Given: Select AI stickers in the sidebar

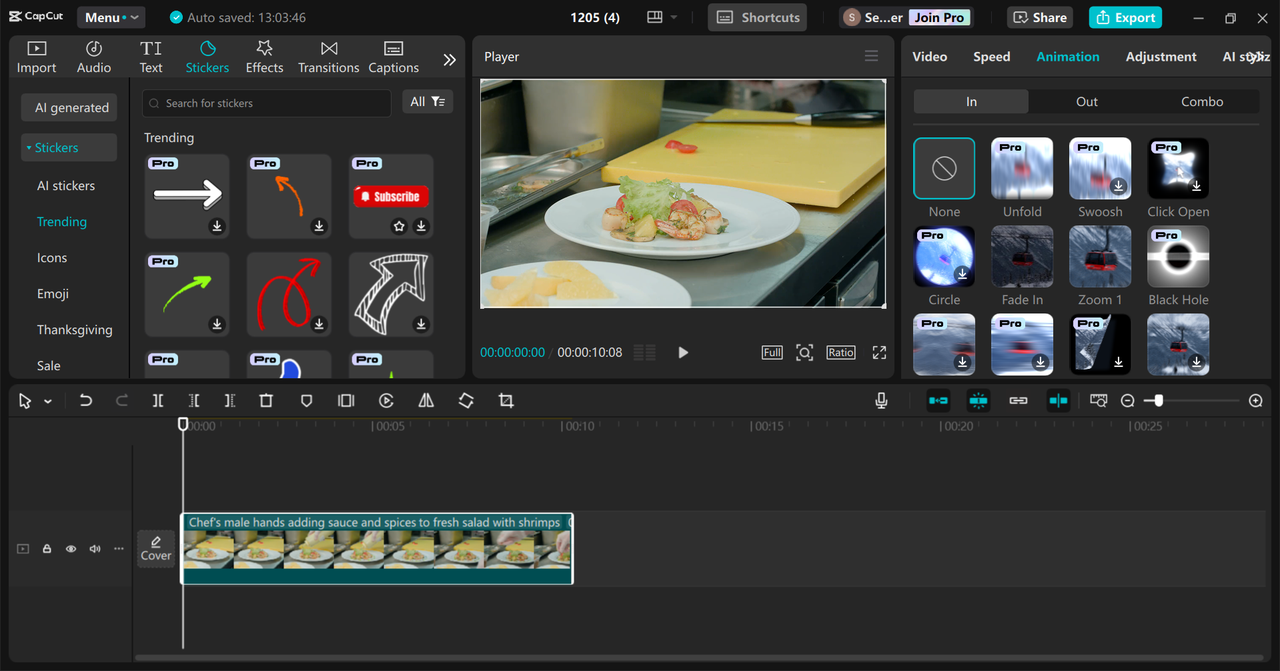Looking at the screenshot, I should pyautogui.click(x=66, y=185).
